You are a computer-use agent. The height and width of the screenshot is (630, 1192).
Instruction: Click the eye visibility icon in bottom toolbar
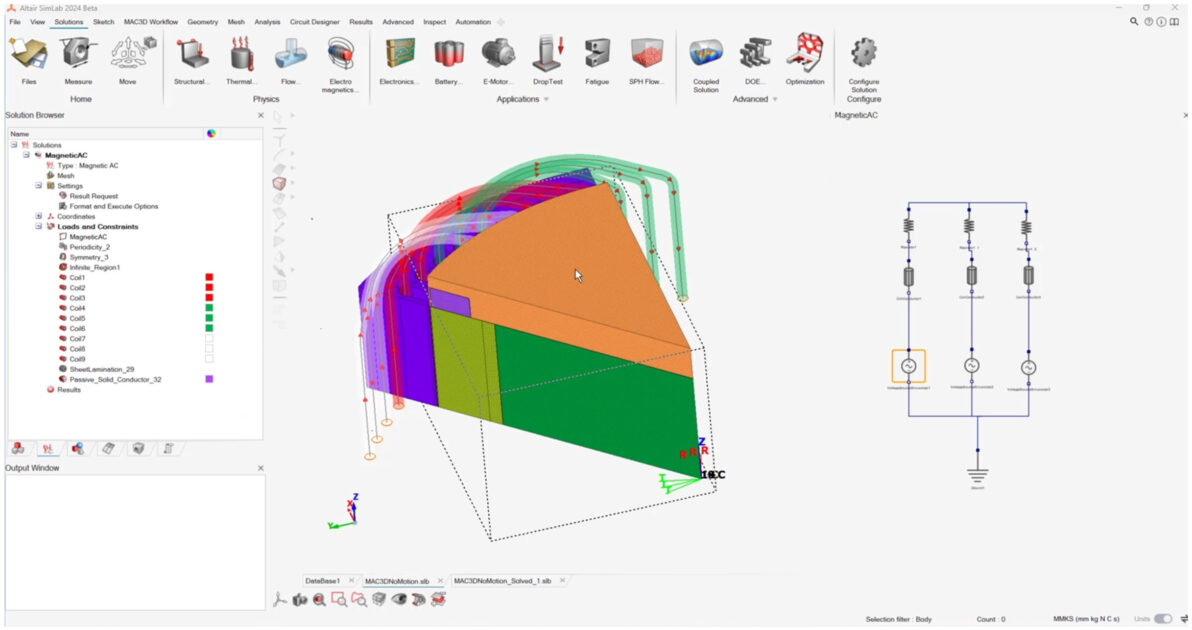pyautogui.click(x=399, y=599)
